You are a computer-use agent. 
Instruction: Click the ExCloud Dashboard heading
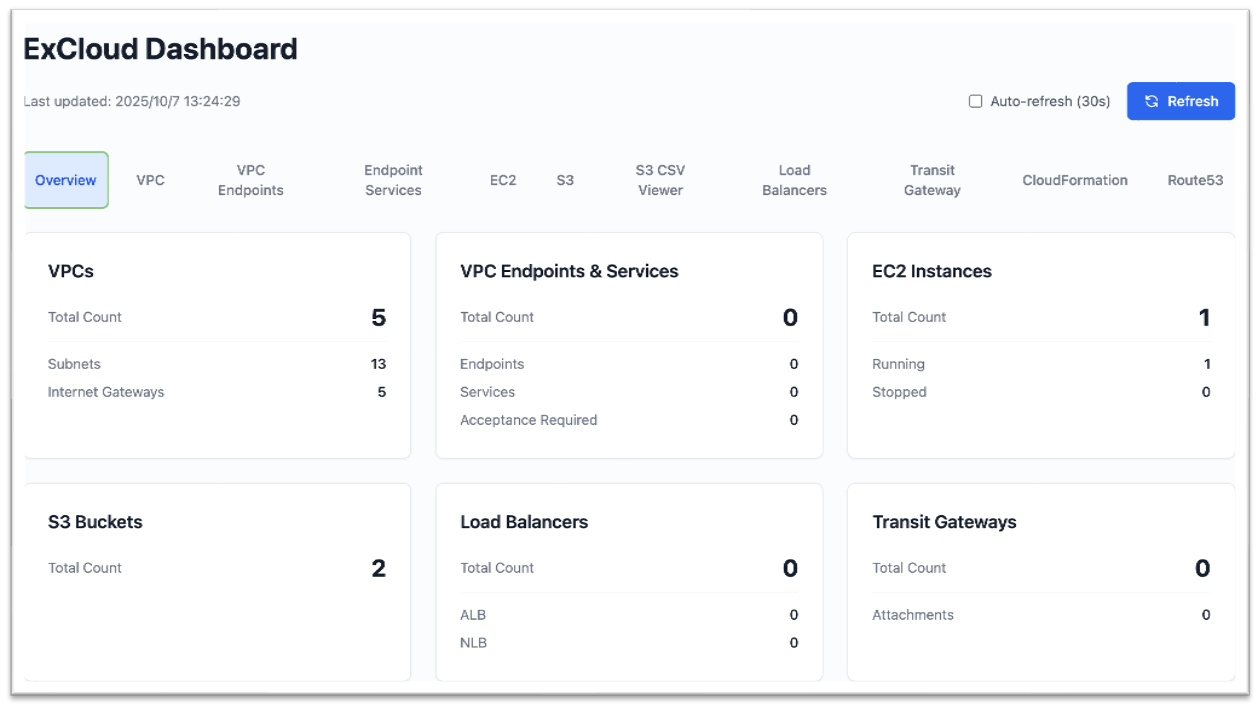click(x=160, y=49)
